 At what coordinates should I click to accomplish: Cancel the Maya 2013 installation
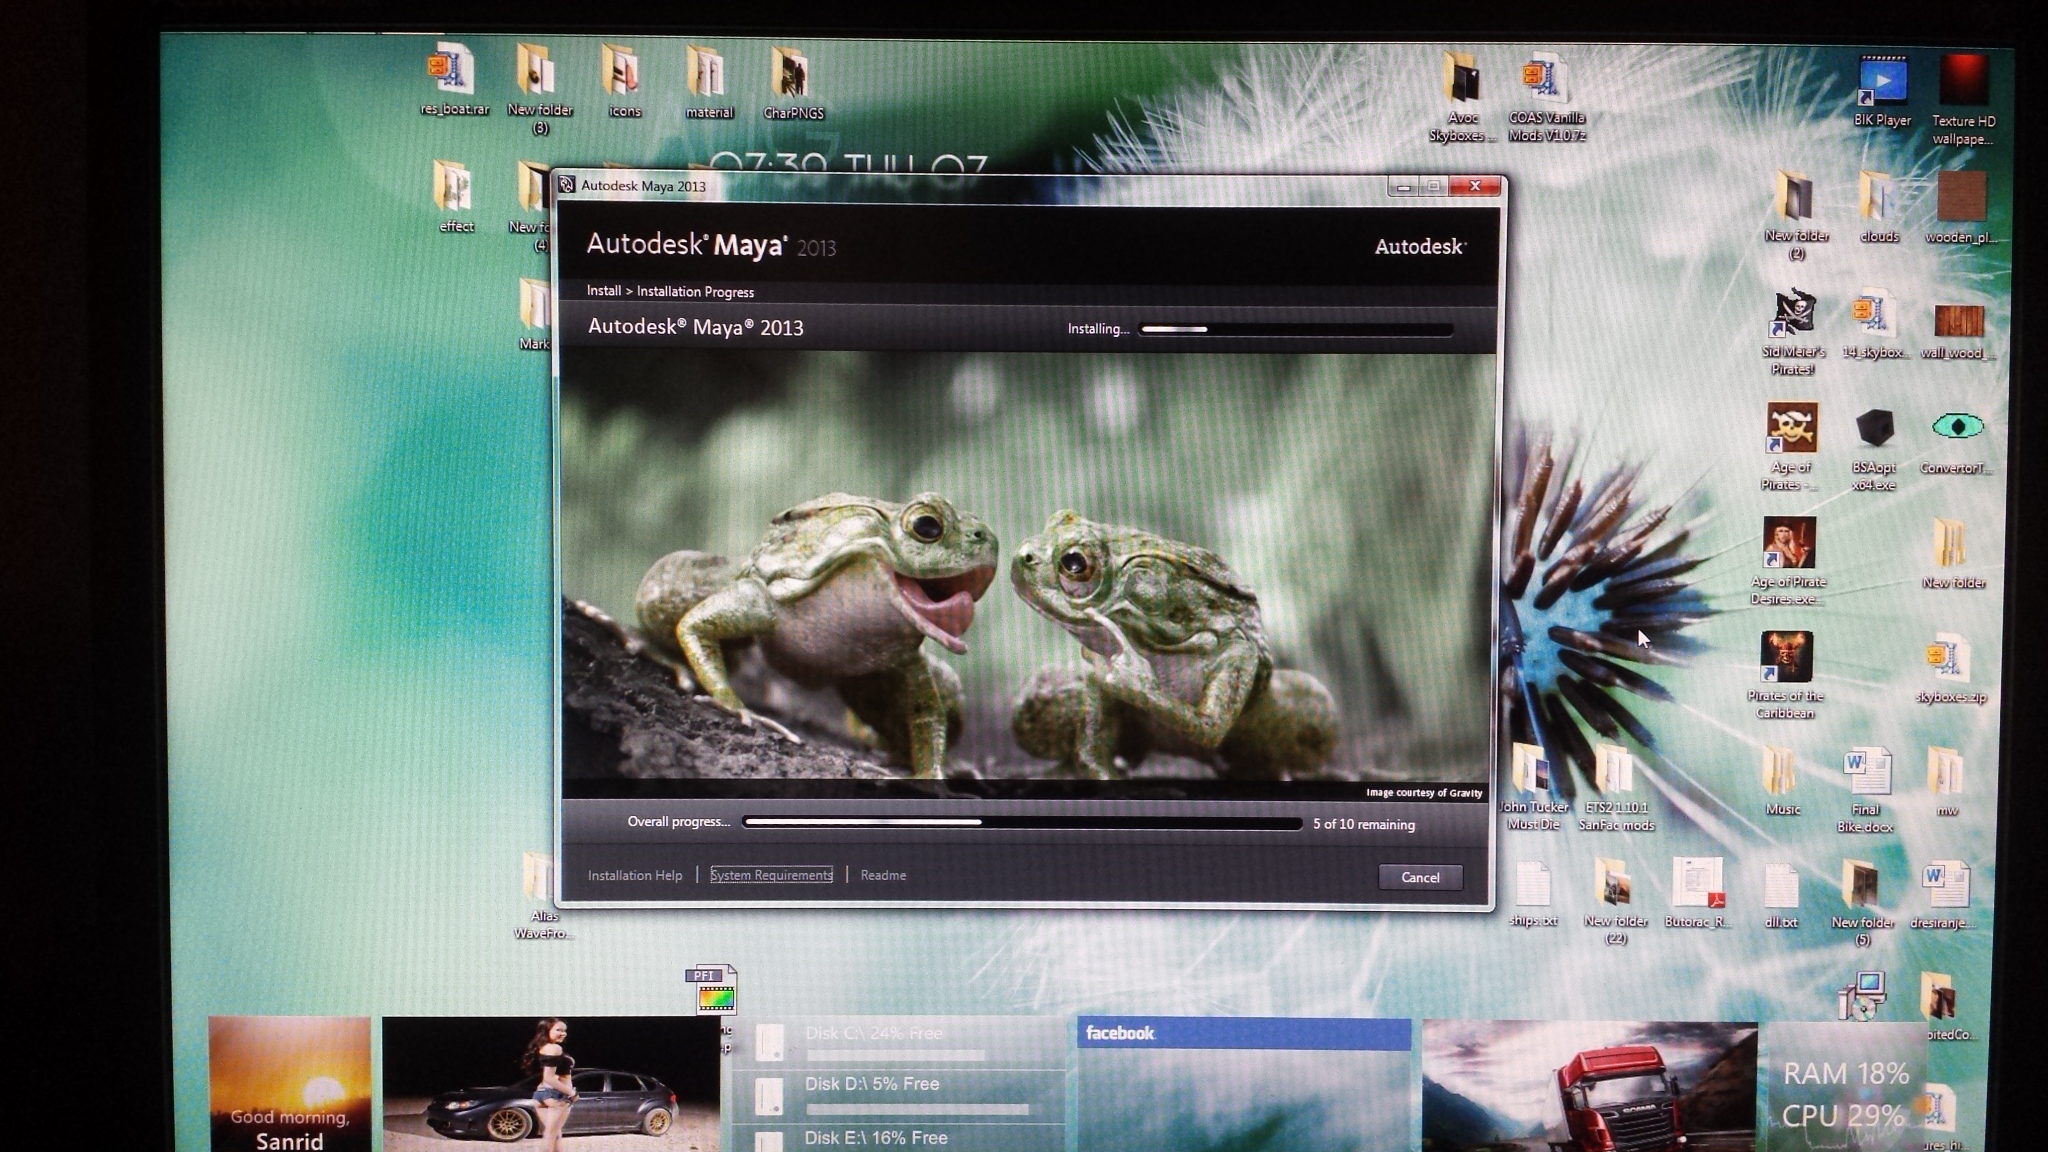tap(1419, 877)
